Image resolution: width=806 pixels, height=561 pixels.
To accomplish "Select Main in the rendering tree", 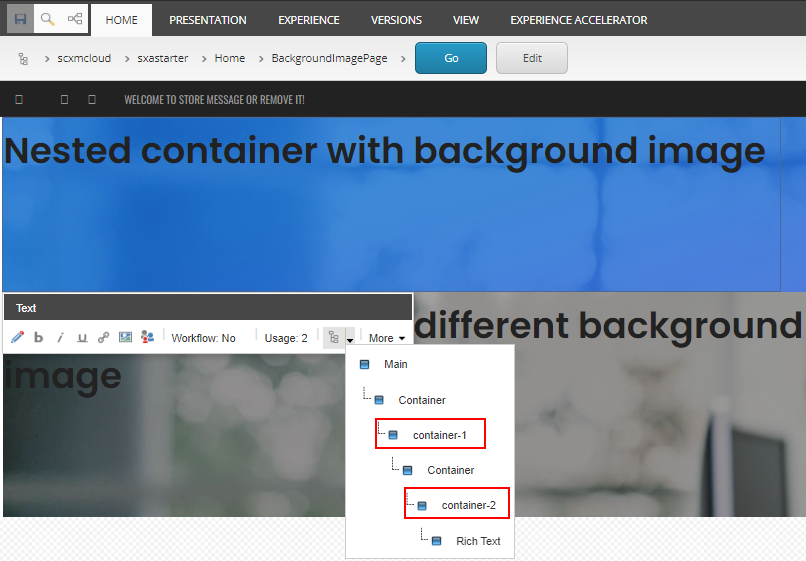I will pos(396,364).
